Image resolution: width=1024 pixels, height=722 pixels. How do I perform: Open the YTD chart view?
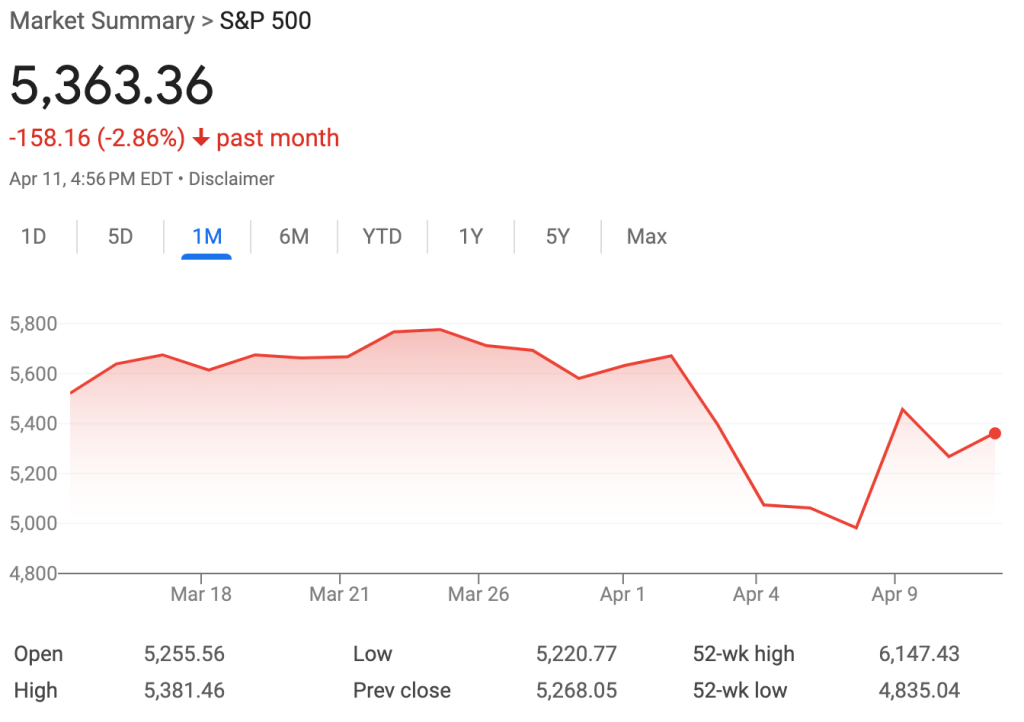382,237
